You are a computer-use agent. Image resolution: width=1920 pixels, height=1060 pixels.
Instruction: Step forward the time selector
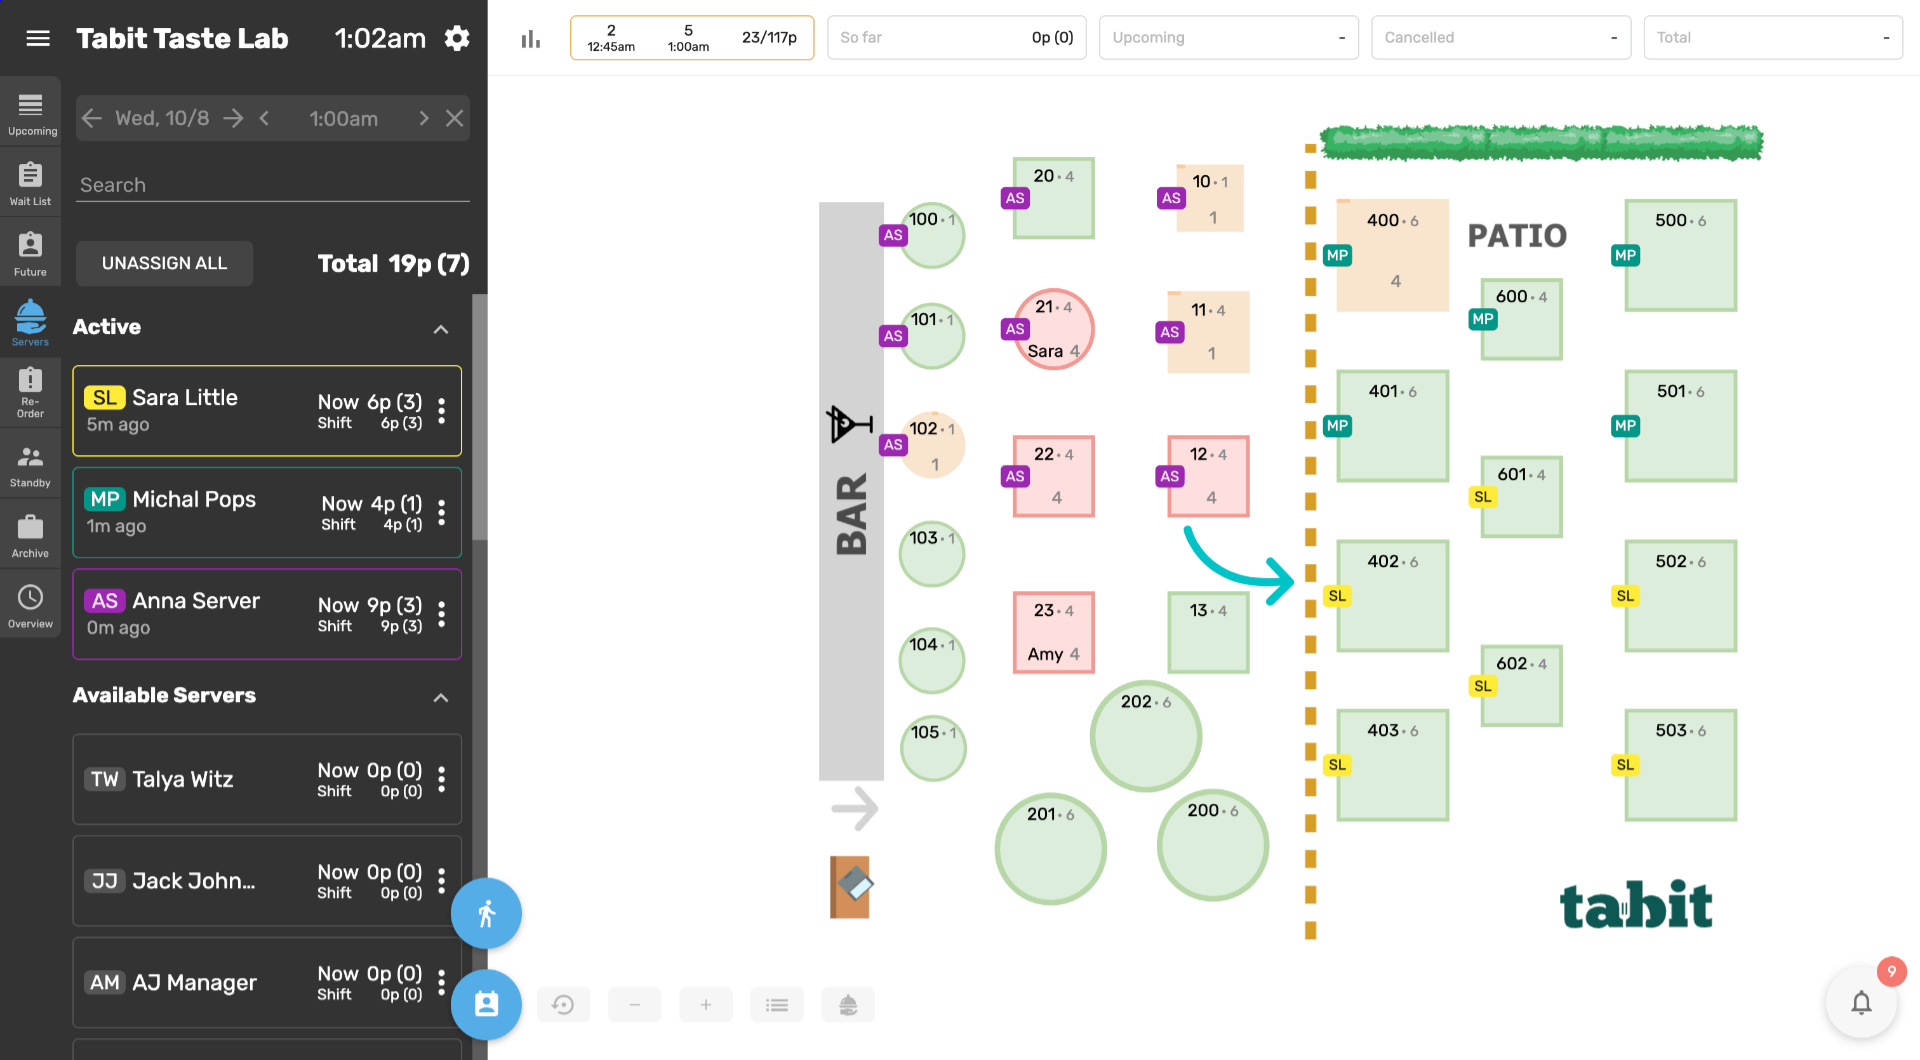tap(424, 118)
